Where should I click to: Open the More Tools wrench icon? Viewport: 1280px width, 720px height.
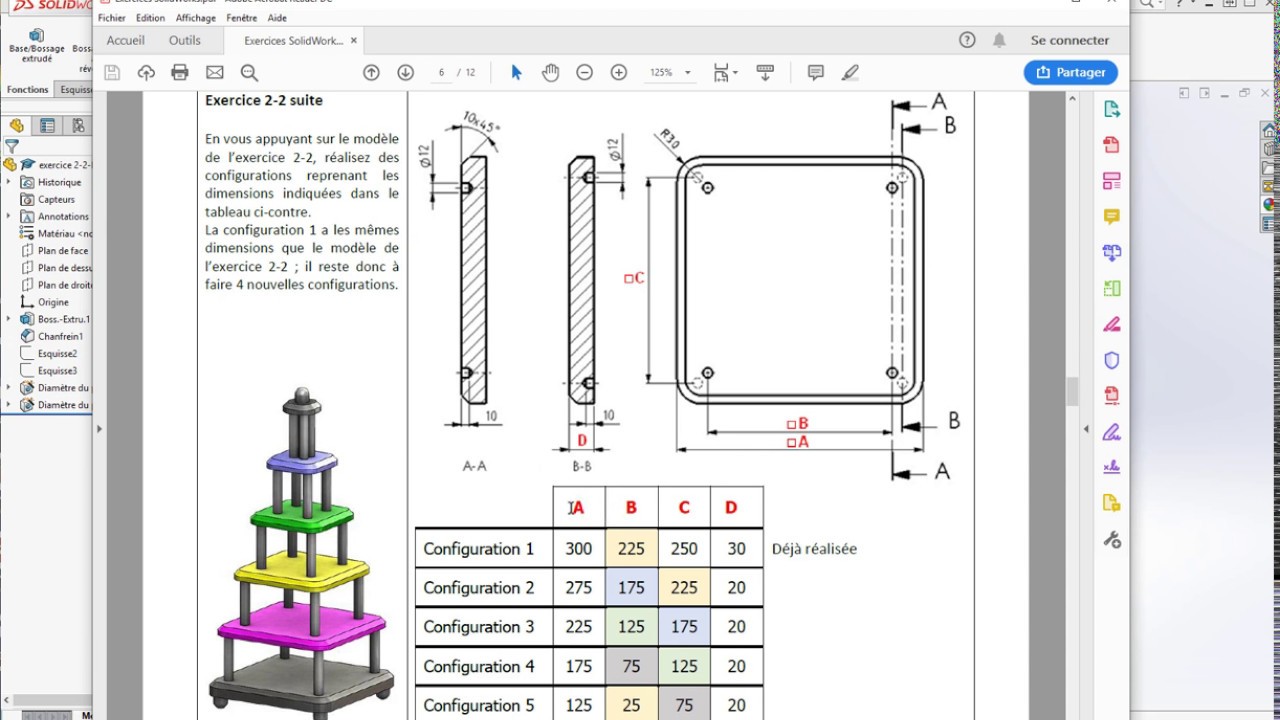(1111, 540)
